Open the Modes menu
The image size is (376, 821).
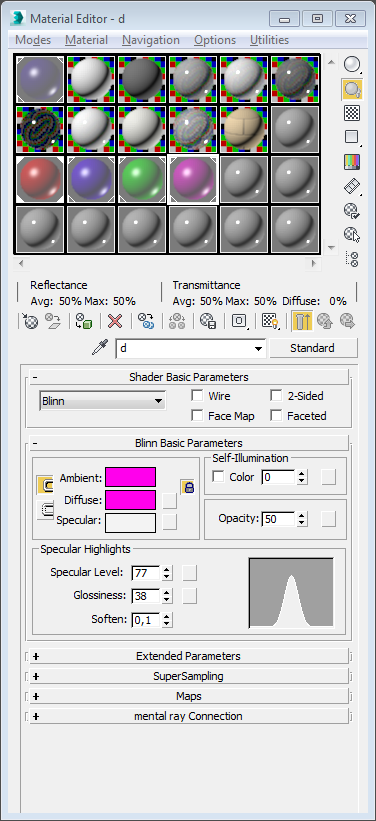click(x=33, y=40)
